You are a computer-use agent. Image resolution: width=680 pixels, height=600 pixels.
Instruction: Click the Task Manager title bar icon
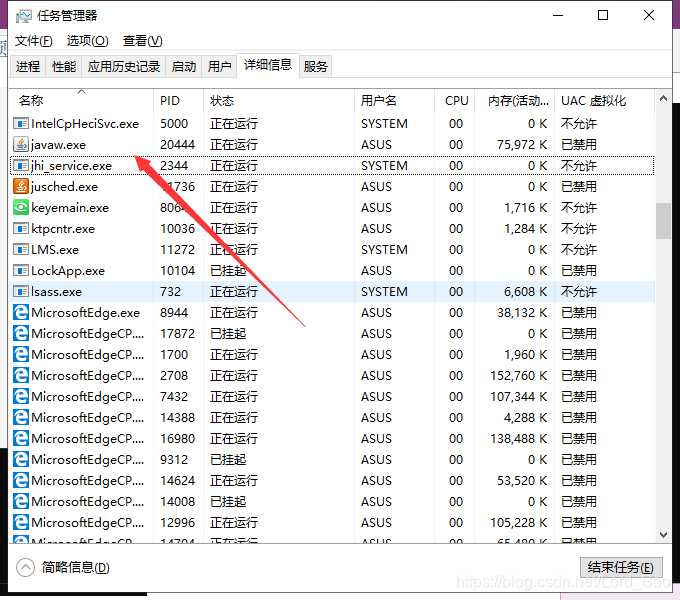tap(23, 16)
